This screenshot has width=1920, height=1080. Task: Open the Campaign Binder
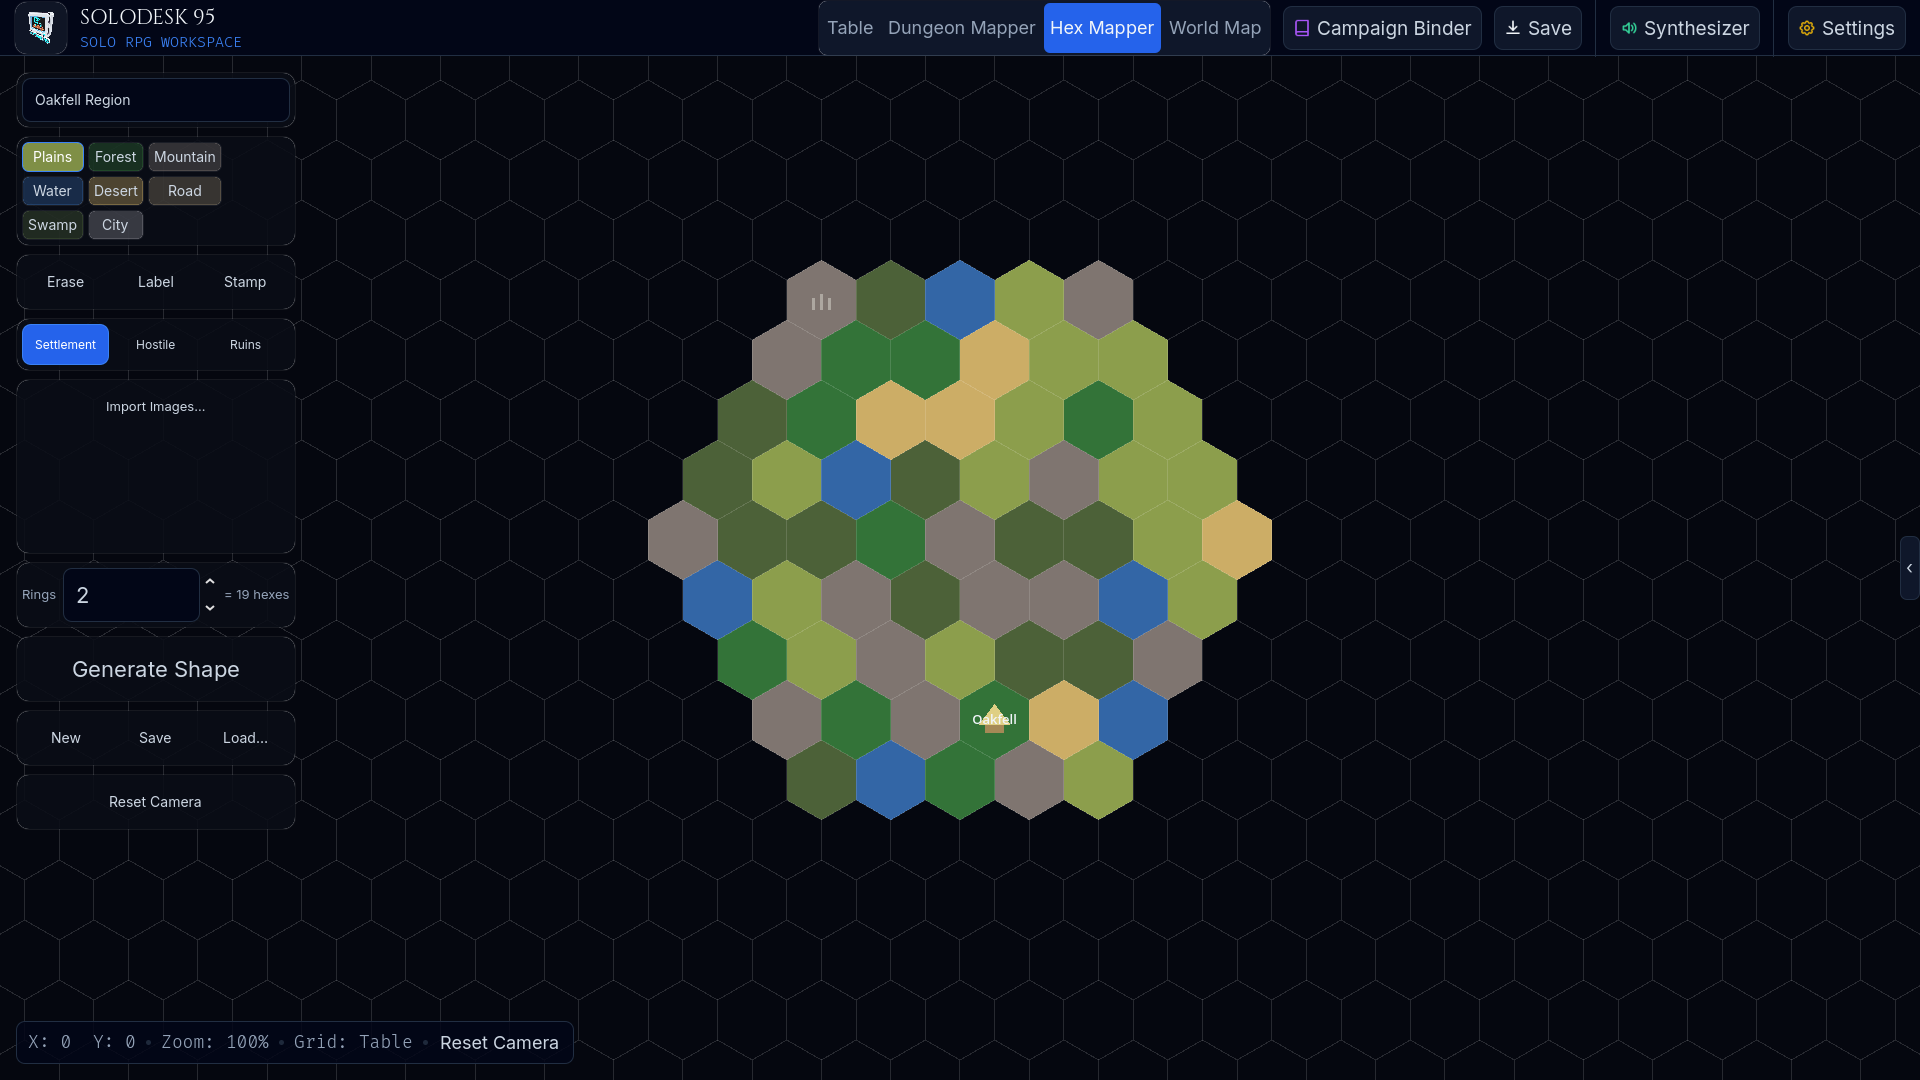point(1382,28)
